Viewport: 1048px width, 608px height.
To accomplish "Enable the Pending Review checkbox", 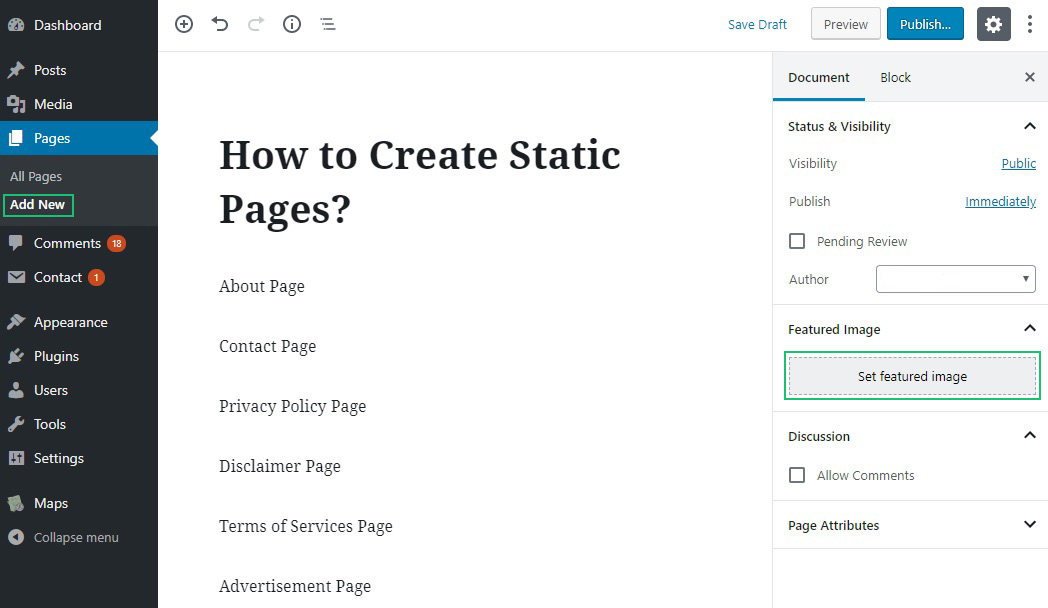I will tap(797, 241).
